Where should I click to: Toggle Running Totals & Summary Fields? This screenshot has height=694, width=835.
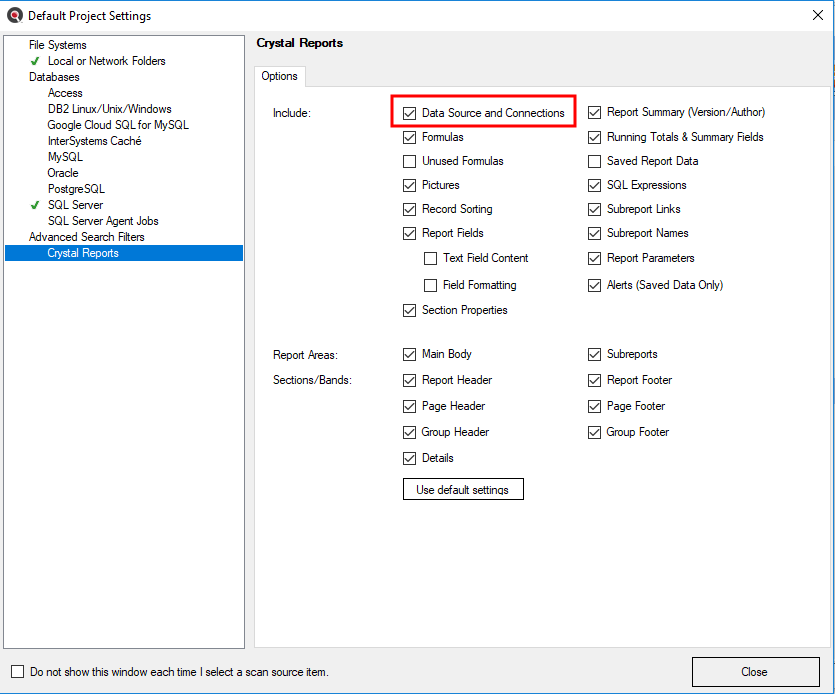[x=594, y=137]
